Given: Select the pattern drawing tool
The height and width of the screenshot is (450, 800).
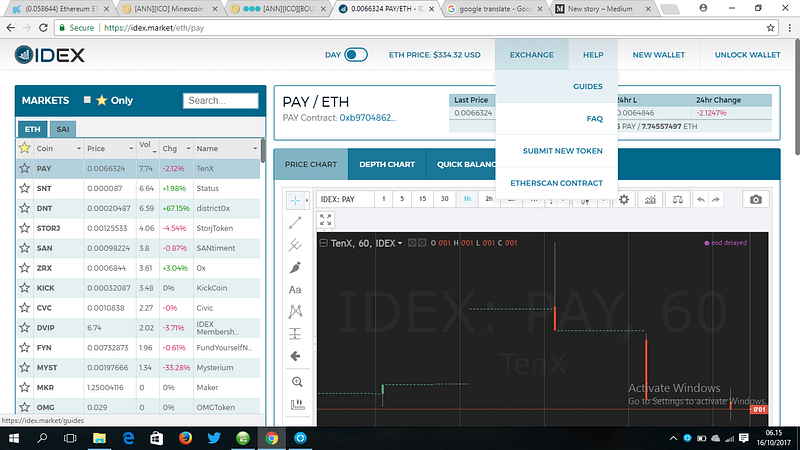Looking at the screenshot, I should pos(295,311).
